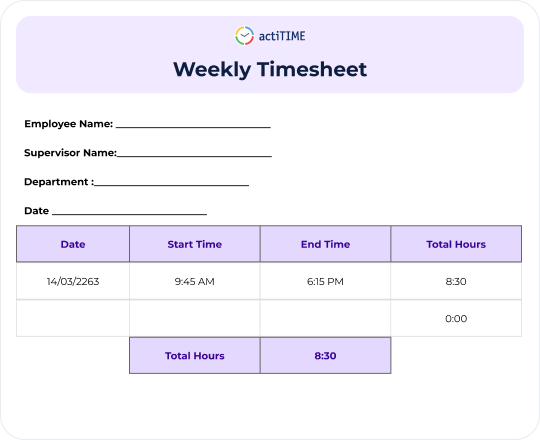The image size is (540, 440).
Task: Click the Total Hours summary label cell
Action: coord(195,355)
